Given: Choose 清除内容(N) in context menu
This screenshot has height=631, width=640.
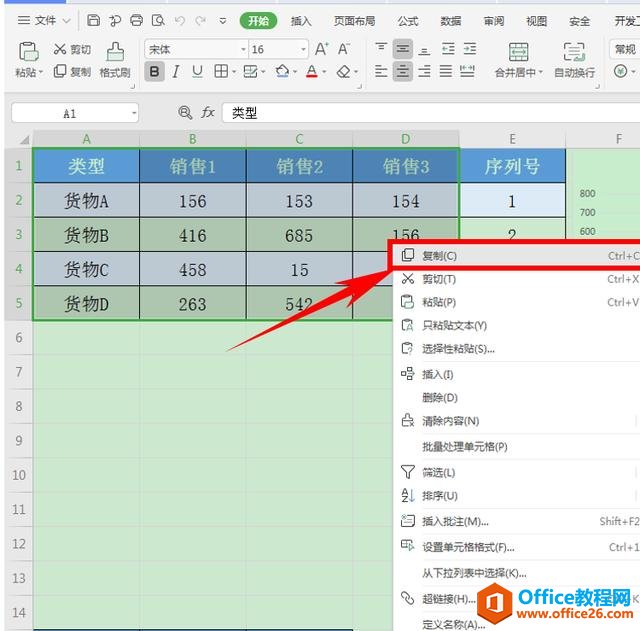Looking at the screenshot, I should pos(518,421).
